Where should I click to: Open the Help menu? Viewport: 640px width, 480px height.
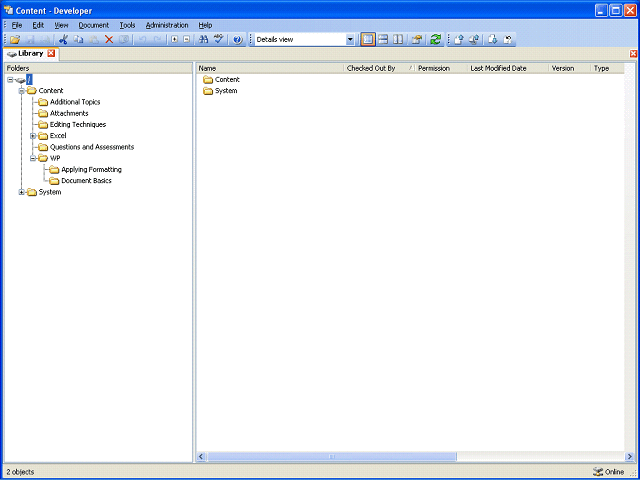tap(205, 25)
